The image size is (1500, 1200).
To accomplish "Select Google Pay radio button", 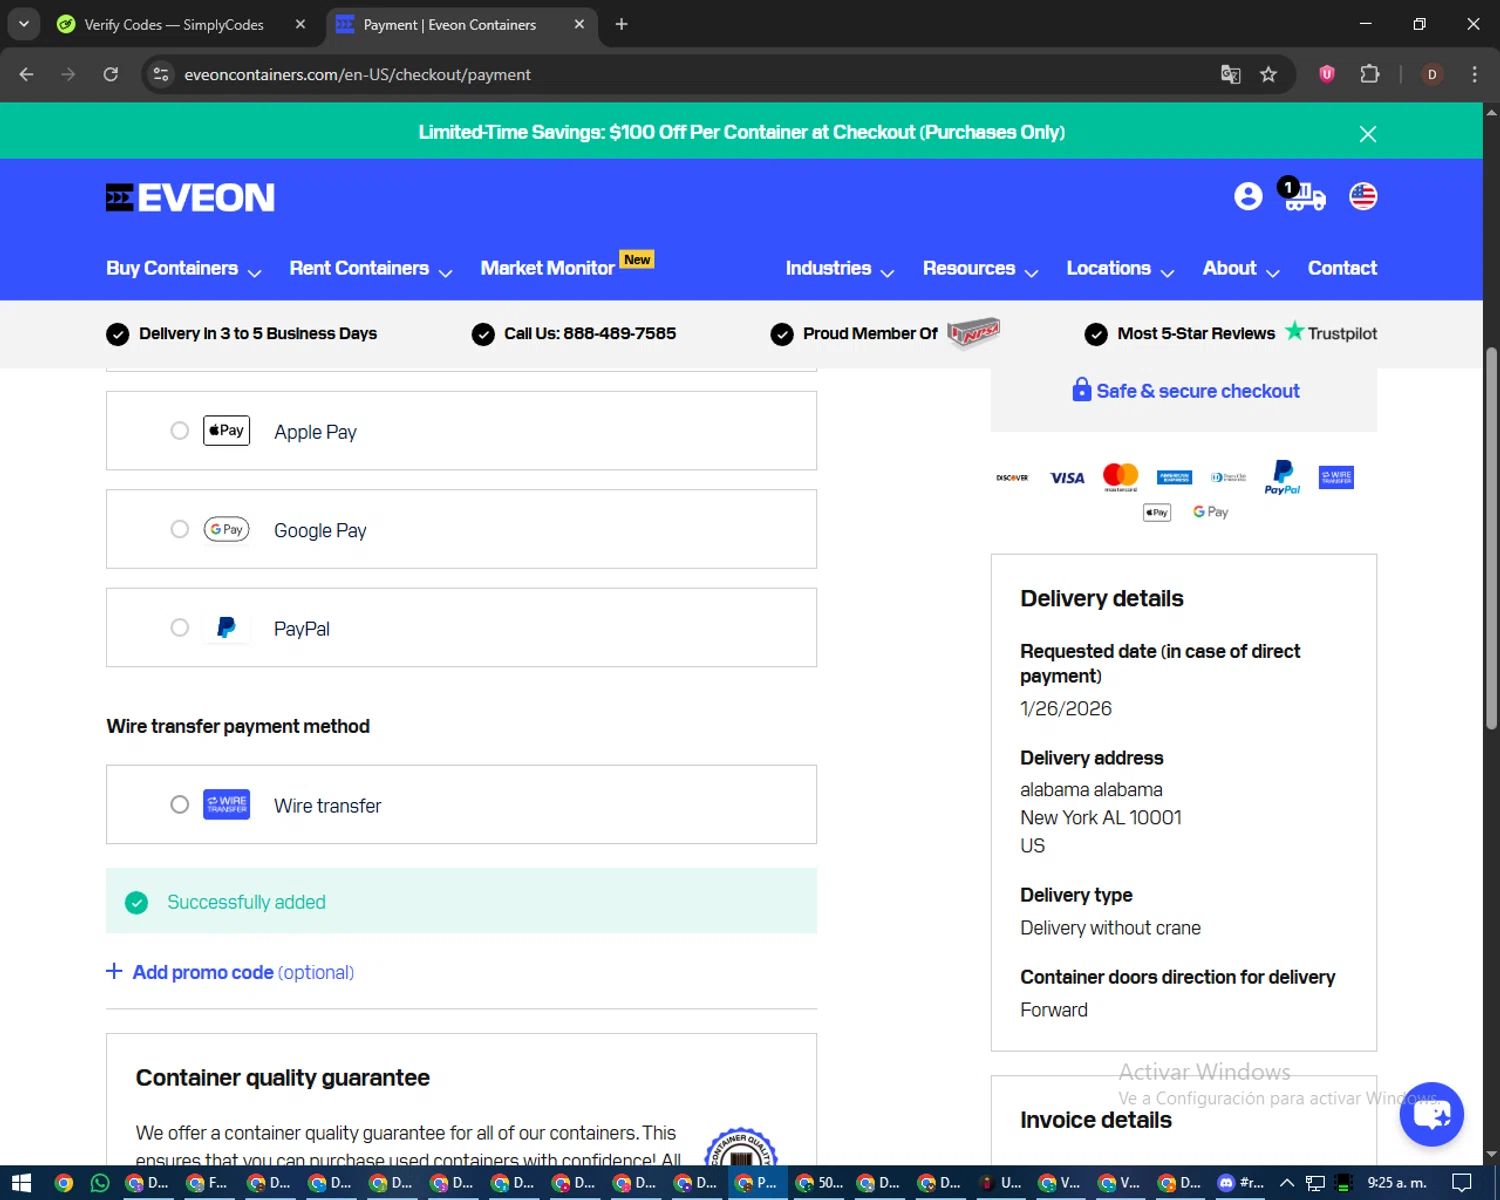I will (179, 529).
